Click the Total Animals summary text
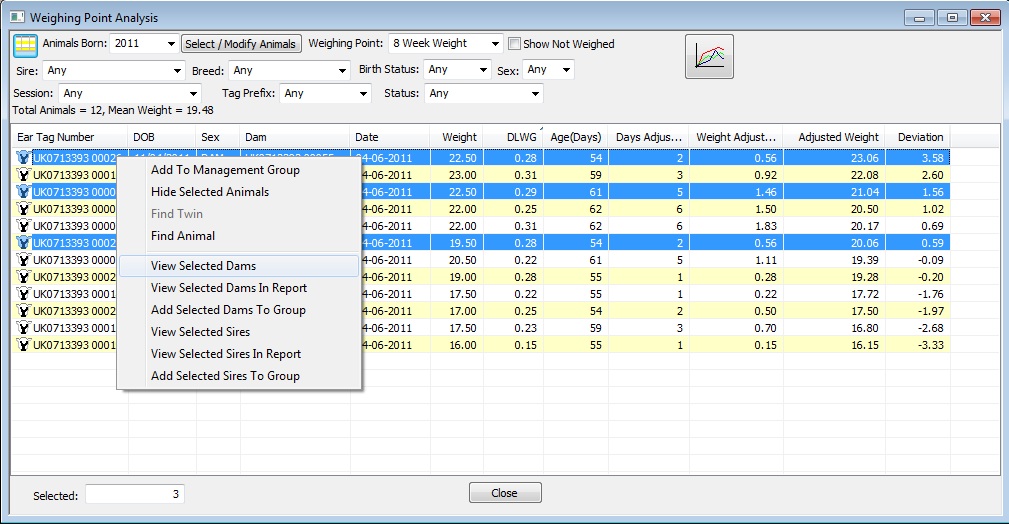This screenshot has height=524, width=1009. [113, 110]
